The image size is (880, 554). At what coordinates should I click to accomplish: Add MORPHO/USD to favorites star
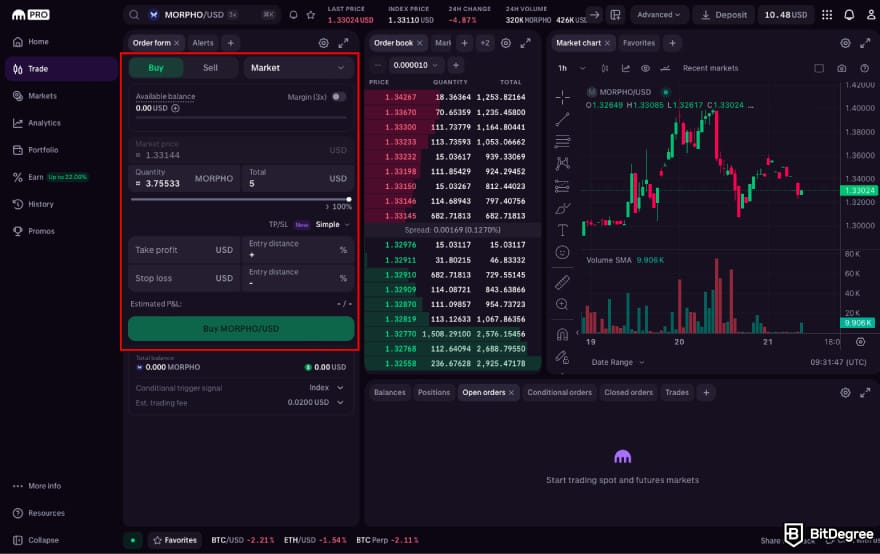coord(310,15)
